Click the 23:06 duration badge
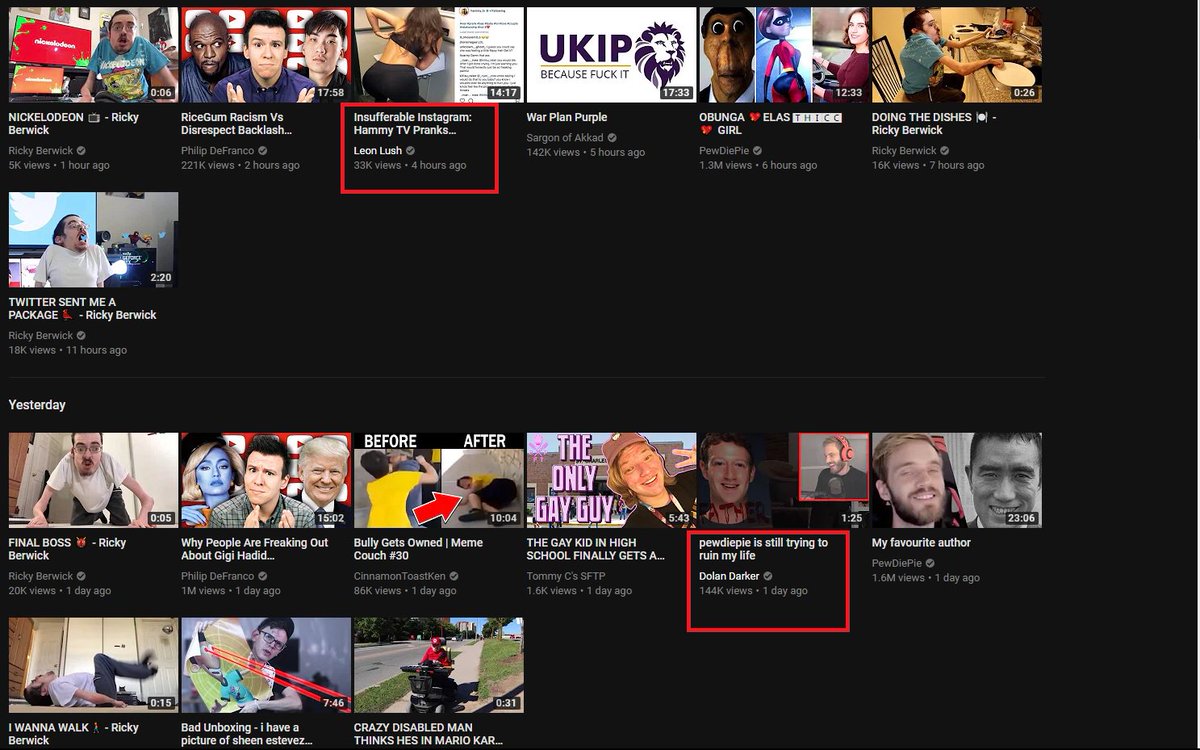The width and height of the screenshot is (1200, 750). (x=1021, y=518)
